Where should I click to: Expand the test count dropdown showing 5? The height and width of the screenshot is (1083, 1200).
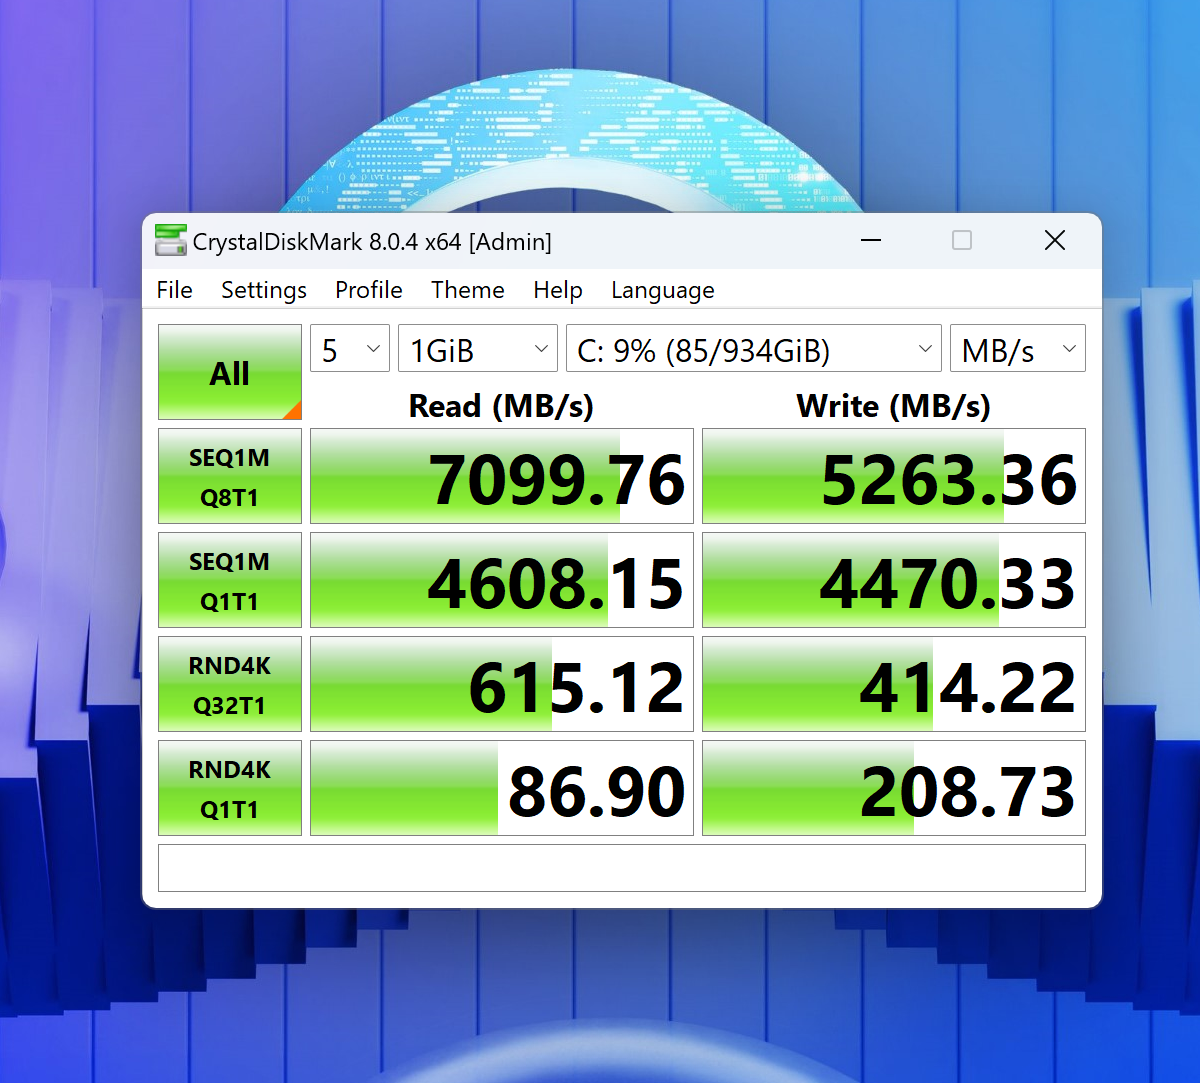pos(350,349)
